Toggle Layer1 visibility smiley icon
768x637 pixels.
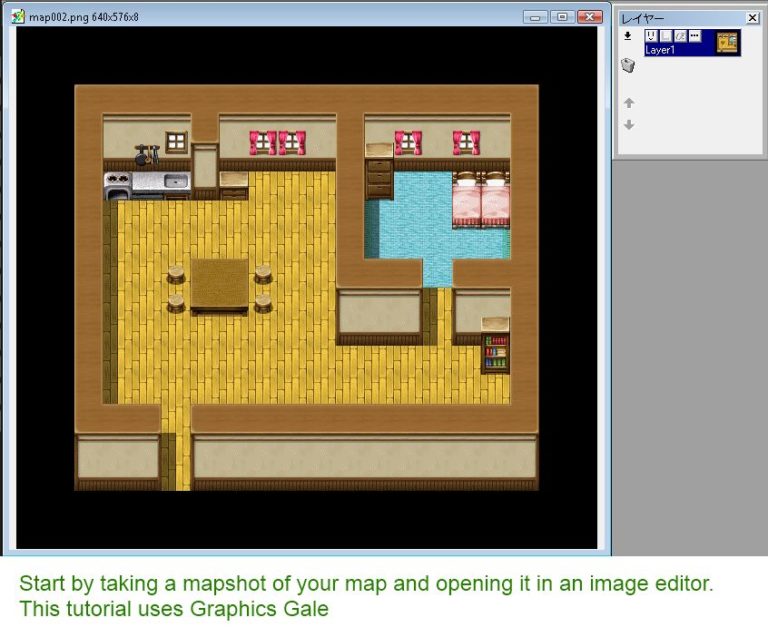pos(652,36)
